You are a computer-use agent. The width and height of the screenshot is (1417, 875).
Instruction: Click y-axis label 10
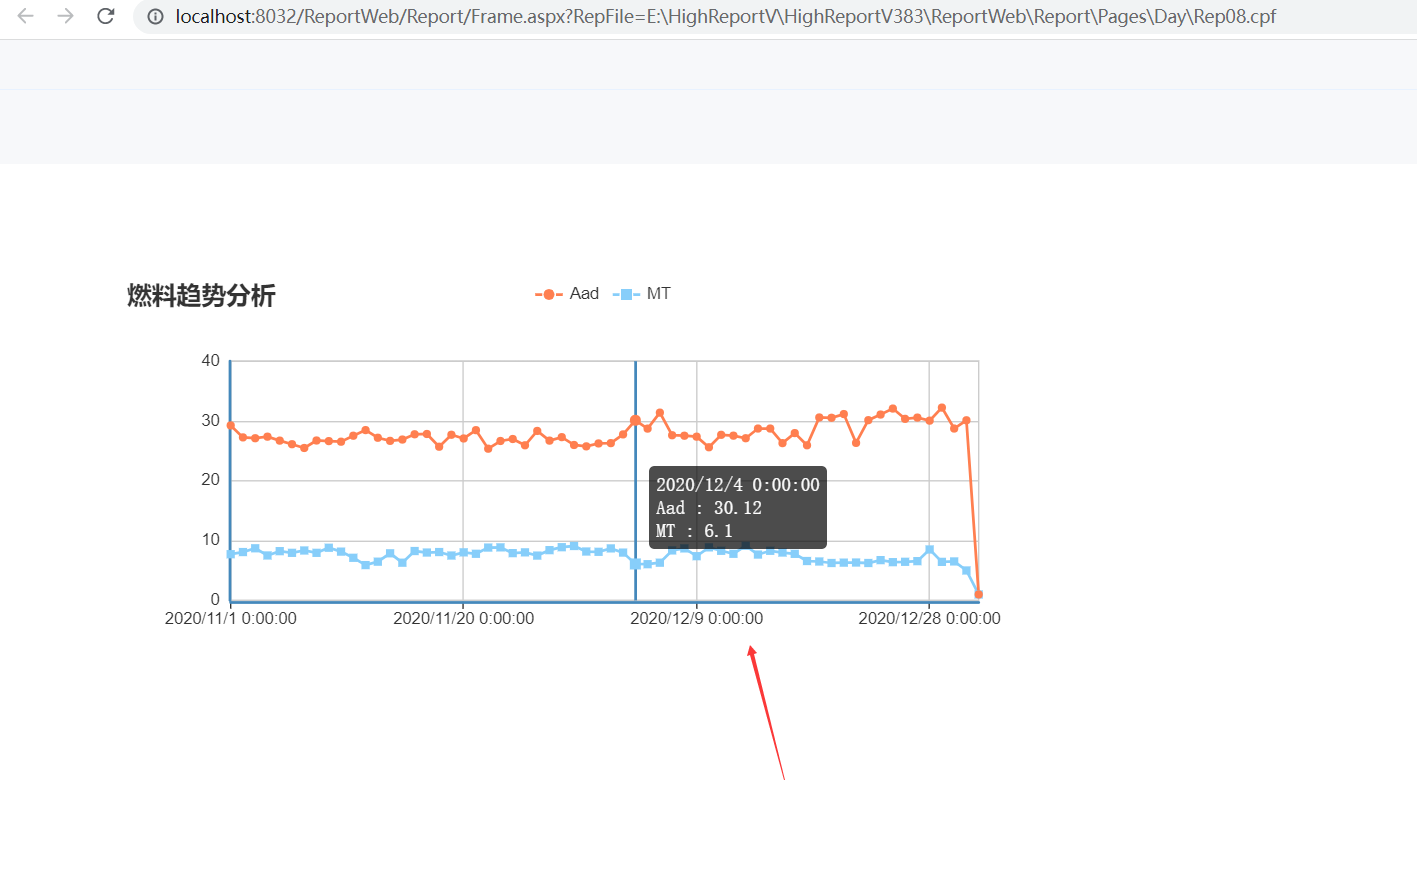pyautogui.click(x=210, y=540)
